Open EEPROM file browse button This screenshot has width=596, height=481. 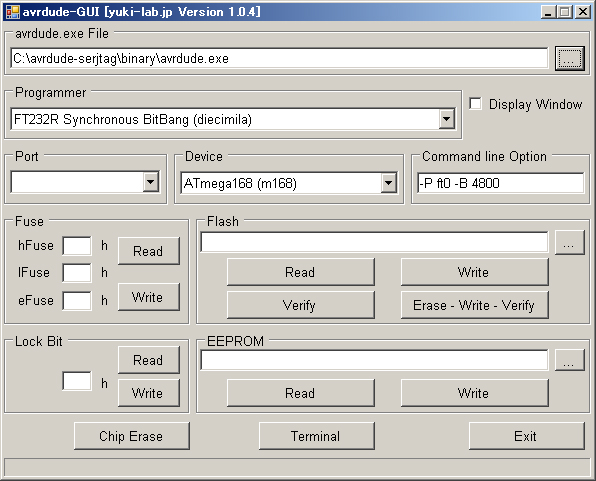click(x=569, y=360)
